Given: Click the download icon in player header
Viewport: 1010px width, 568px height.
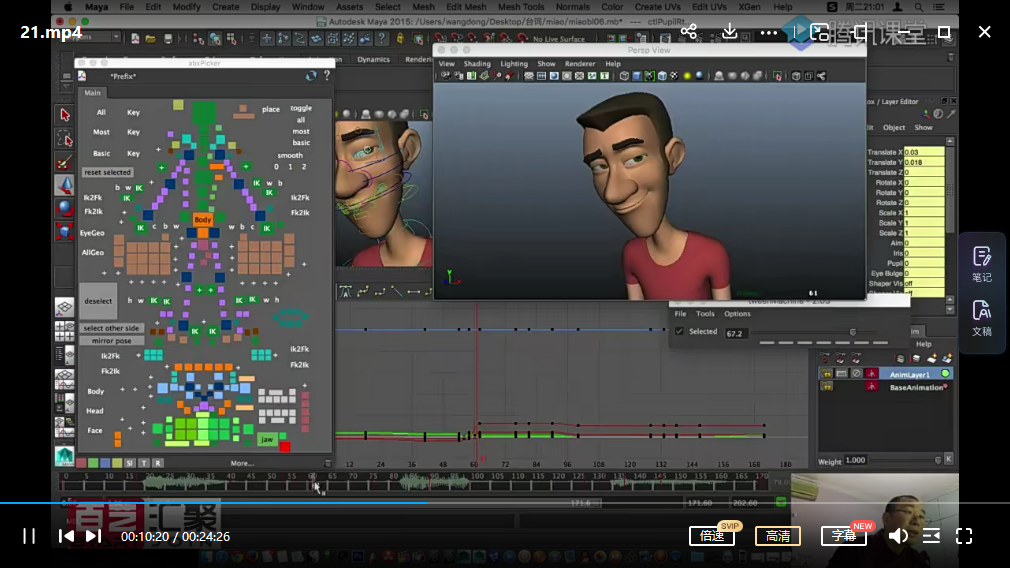Looking at the screenshot, I should pyautogui.click(x=729, y=31).
